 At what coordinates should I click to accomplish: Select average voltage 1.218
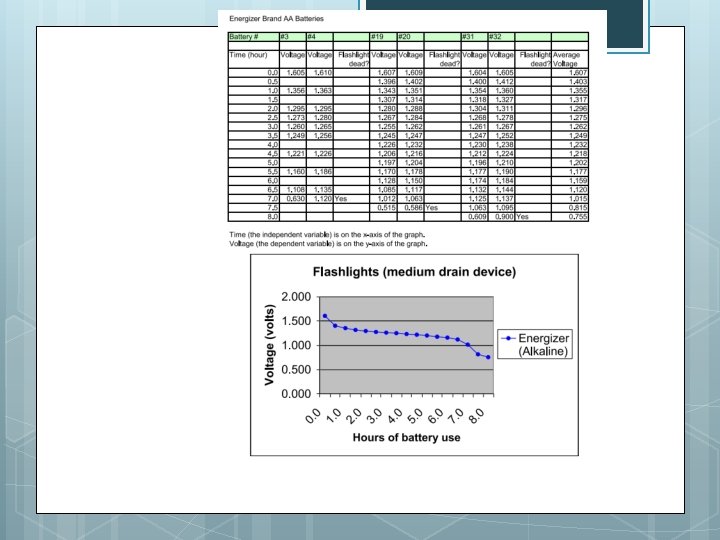coord(570,153)
